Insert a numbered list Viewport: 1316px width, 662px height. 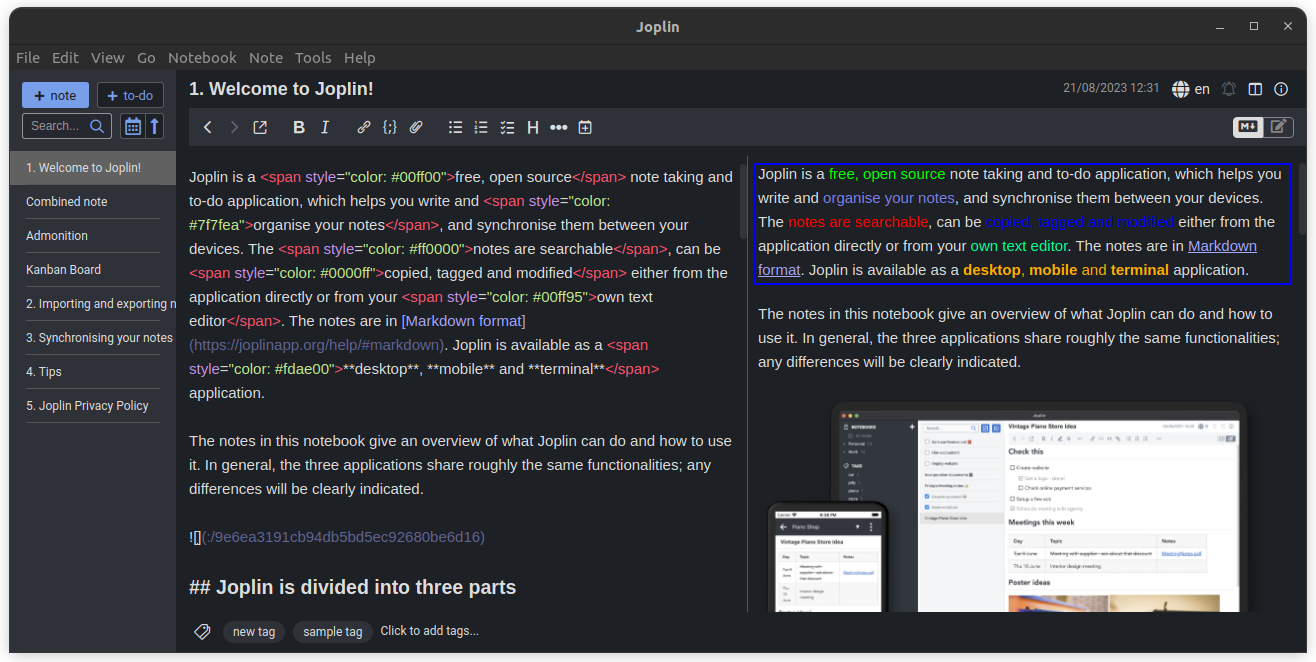pyautogui.click(x=481, y=127)
